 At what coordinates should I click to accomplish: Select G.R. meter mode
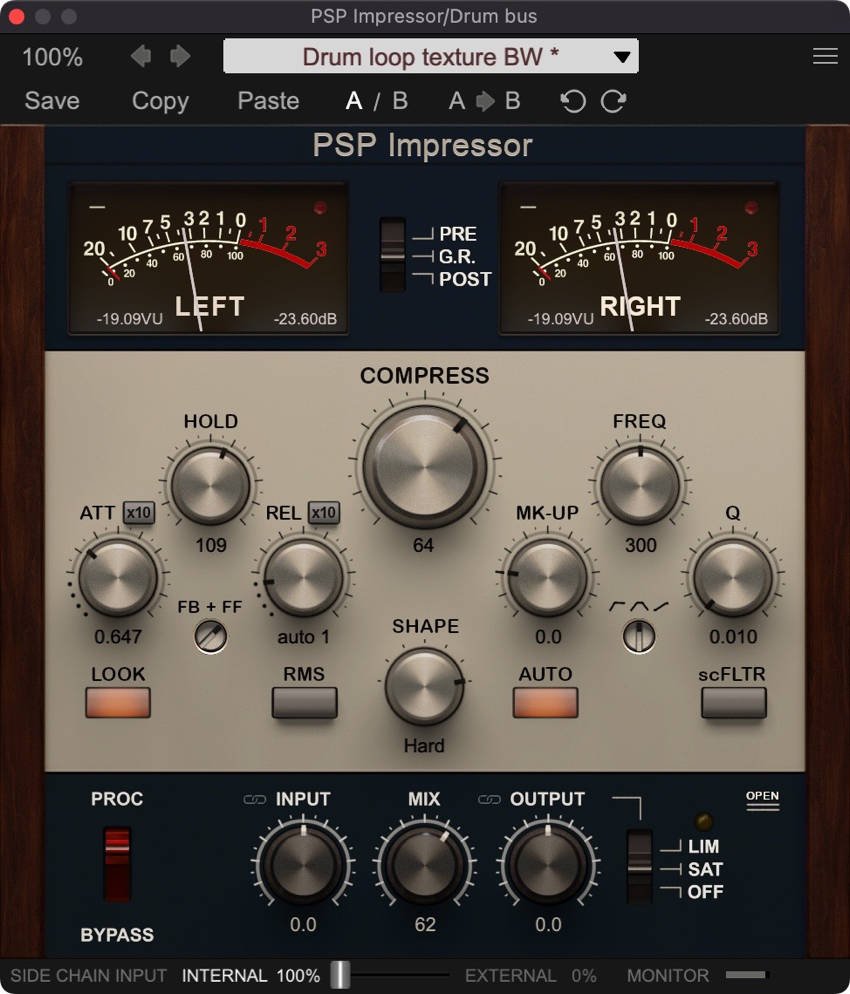click(x=456, y=256)
